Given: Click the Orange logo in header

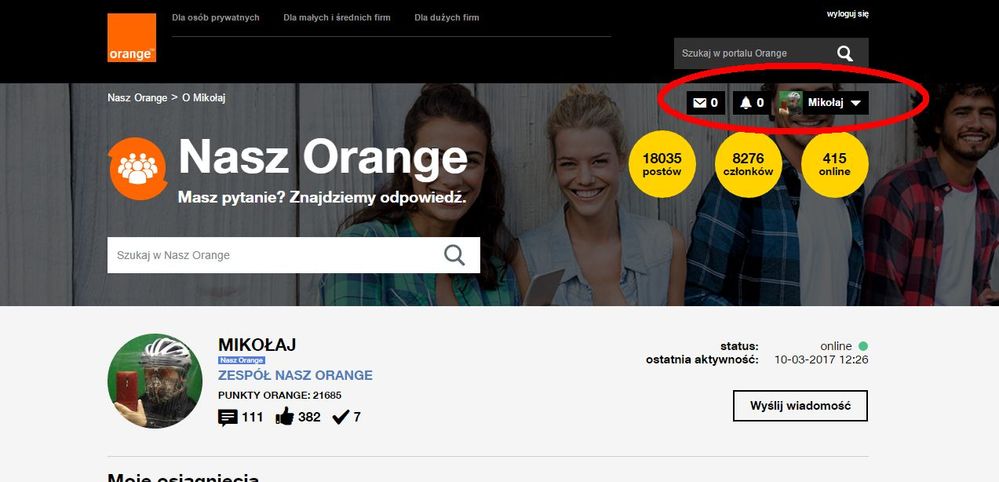Looking at the screenshot, I should click(x=131, y=38).
